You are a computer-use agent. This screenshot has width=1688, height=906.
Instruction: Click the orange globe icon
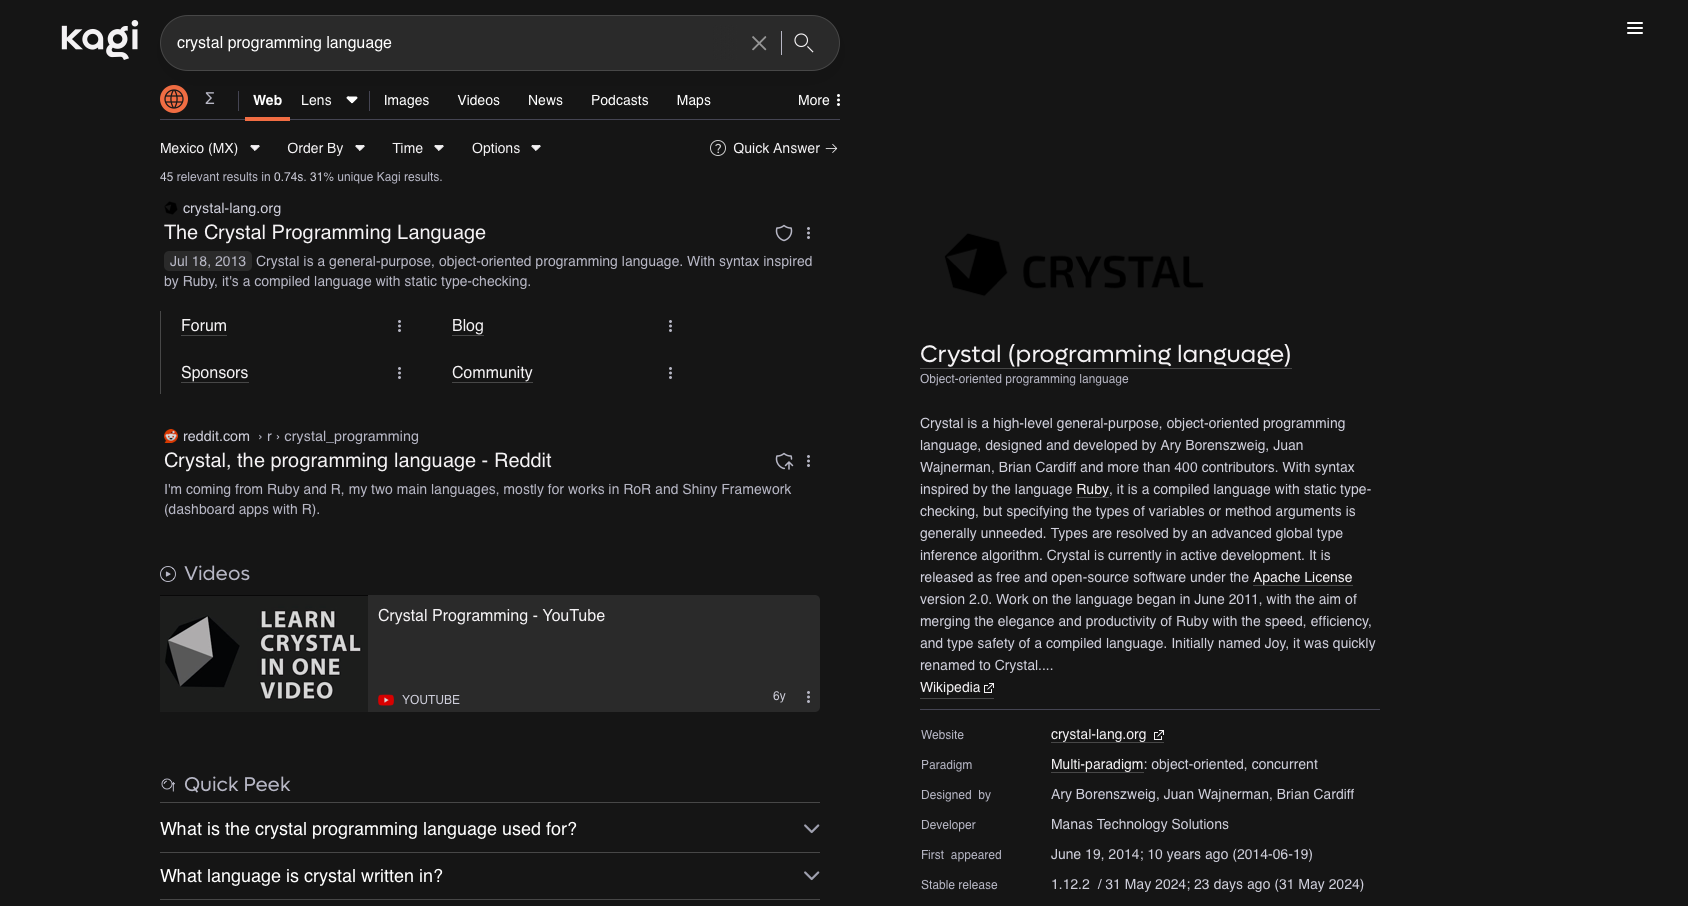pos(174,99)
